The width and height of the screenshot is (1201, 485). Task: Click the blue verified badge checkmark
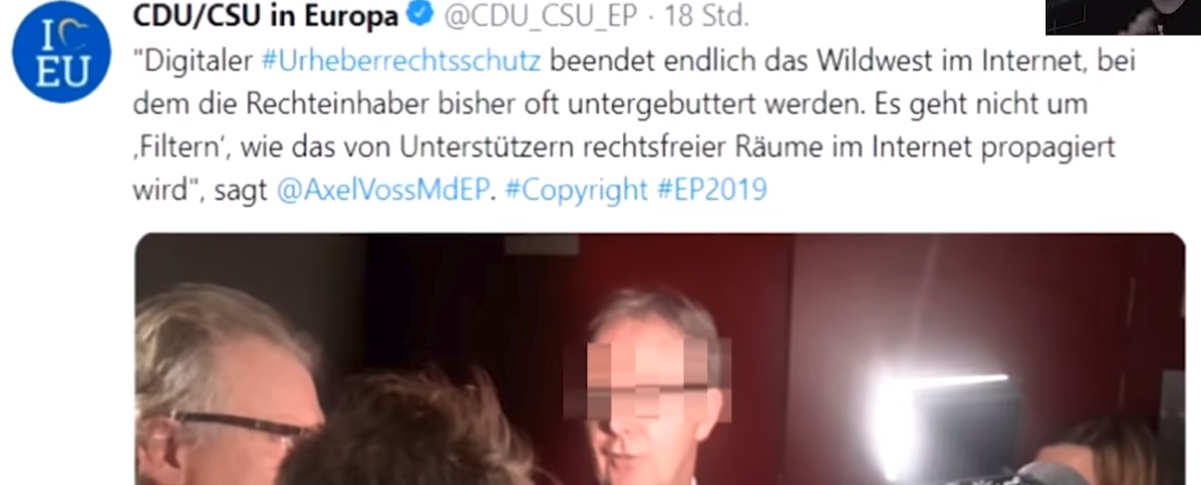(416, 16)
